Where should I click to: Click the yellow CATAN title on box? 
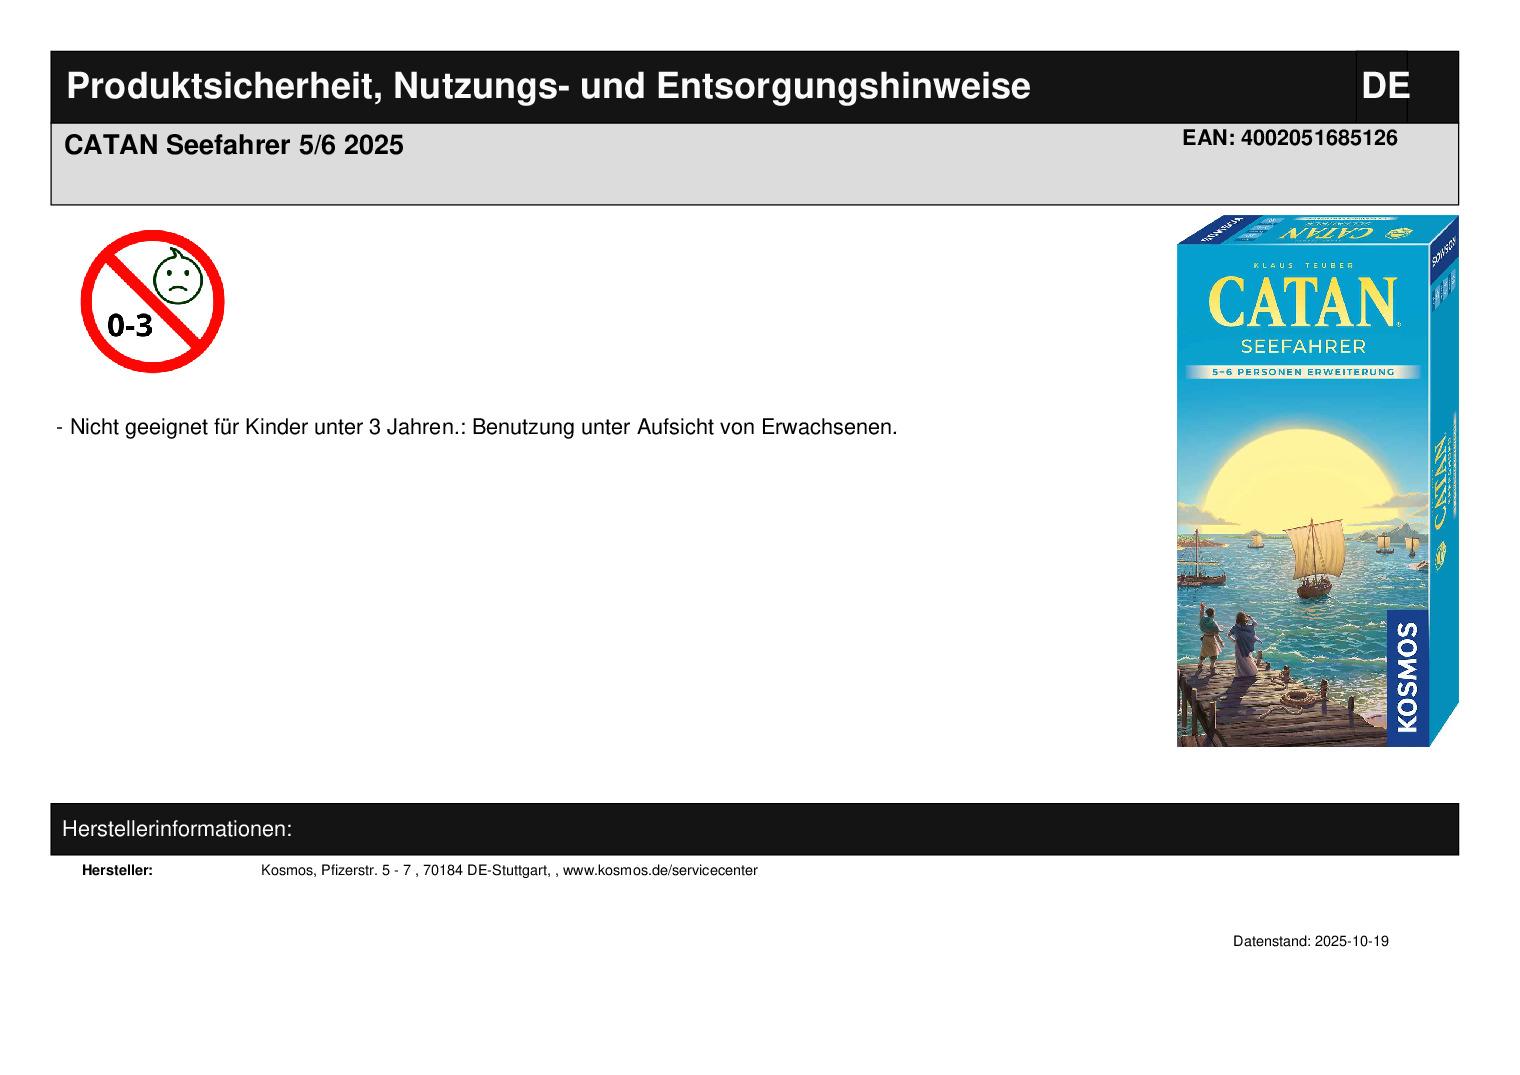[x=1302, y=302]
